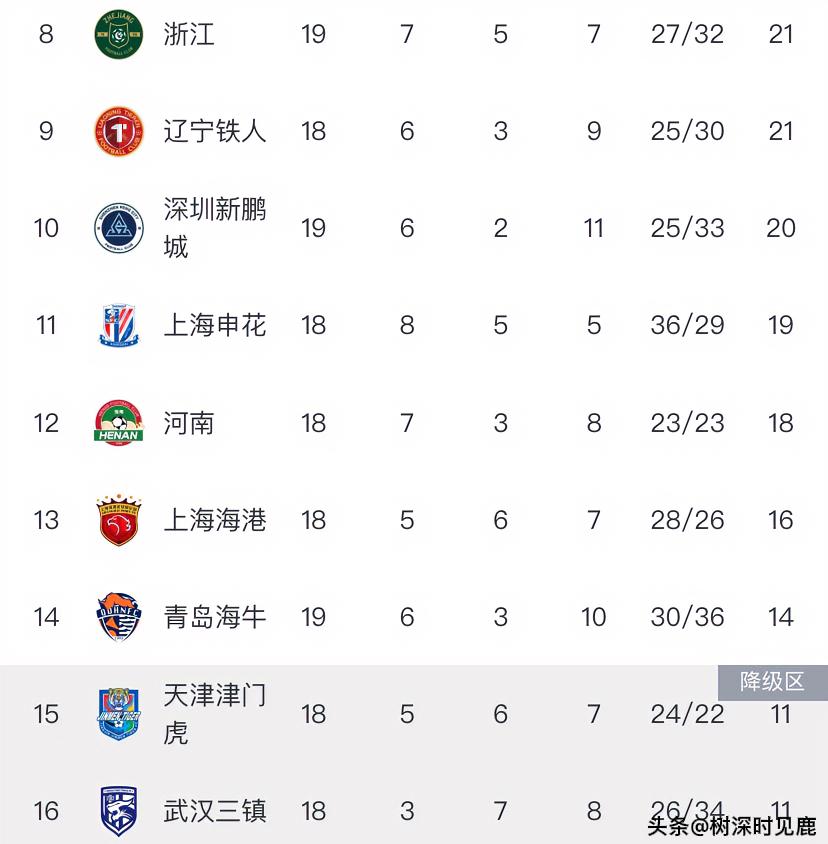This screenshot has height=844, width=828.
Task: Open the Shanghai Shenhua team logo
Action: pos(118,326)
